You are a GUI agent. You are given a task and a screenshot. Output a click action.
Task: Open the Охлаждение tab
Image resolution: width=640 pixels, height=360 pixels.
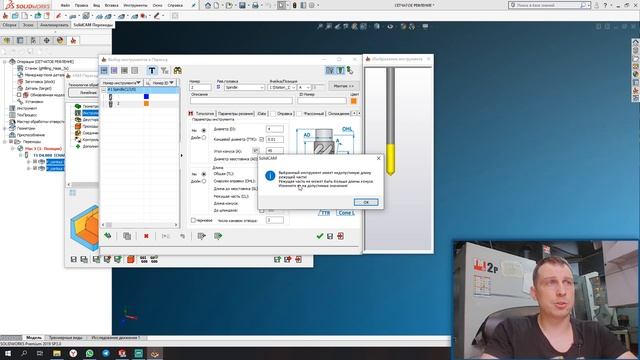click(338, 113)
